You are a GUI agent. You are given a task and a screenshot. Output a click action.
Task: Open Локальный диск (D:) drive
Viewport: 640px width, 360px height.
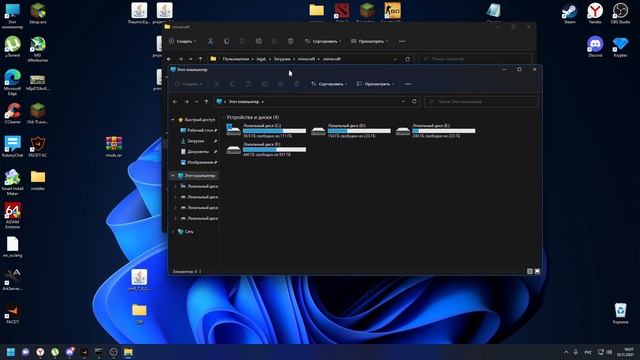(x=351, y=131)
